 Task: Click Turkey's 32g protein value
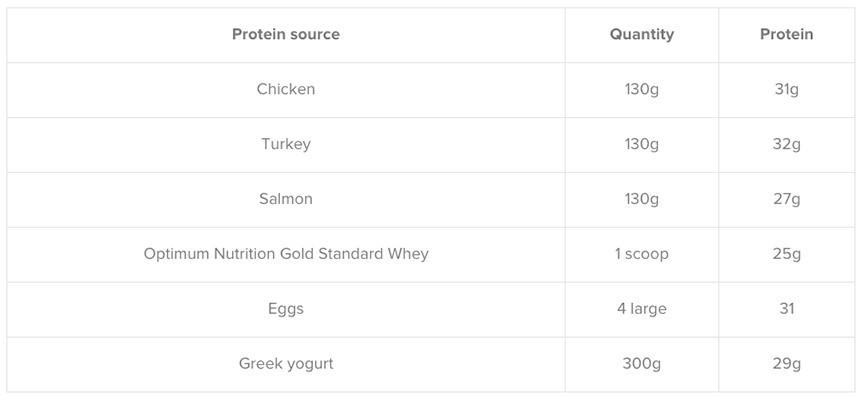point(787,144)
